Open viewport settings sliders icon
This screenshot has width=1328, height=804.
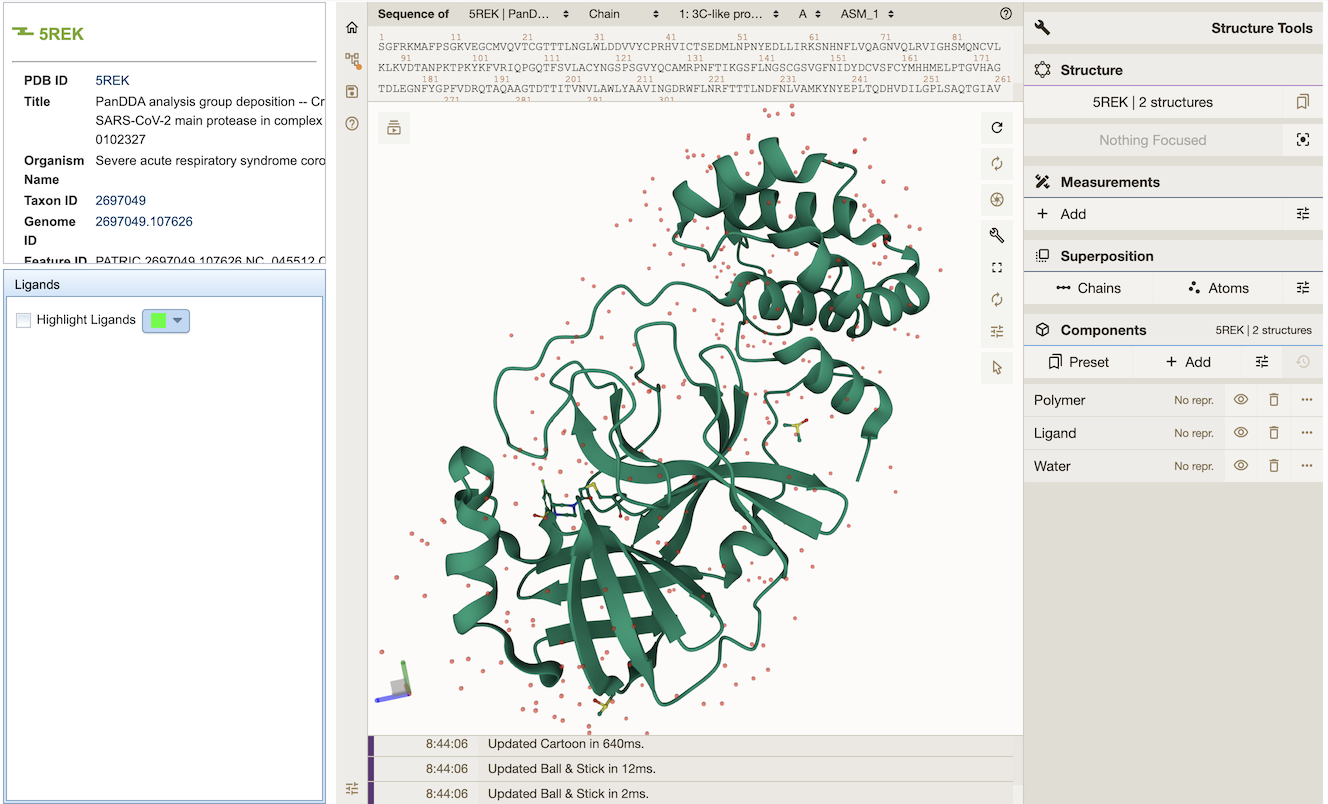coord(996,332)
